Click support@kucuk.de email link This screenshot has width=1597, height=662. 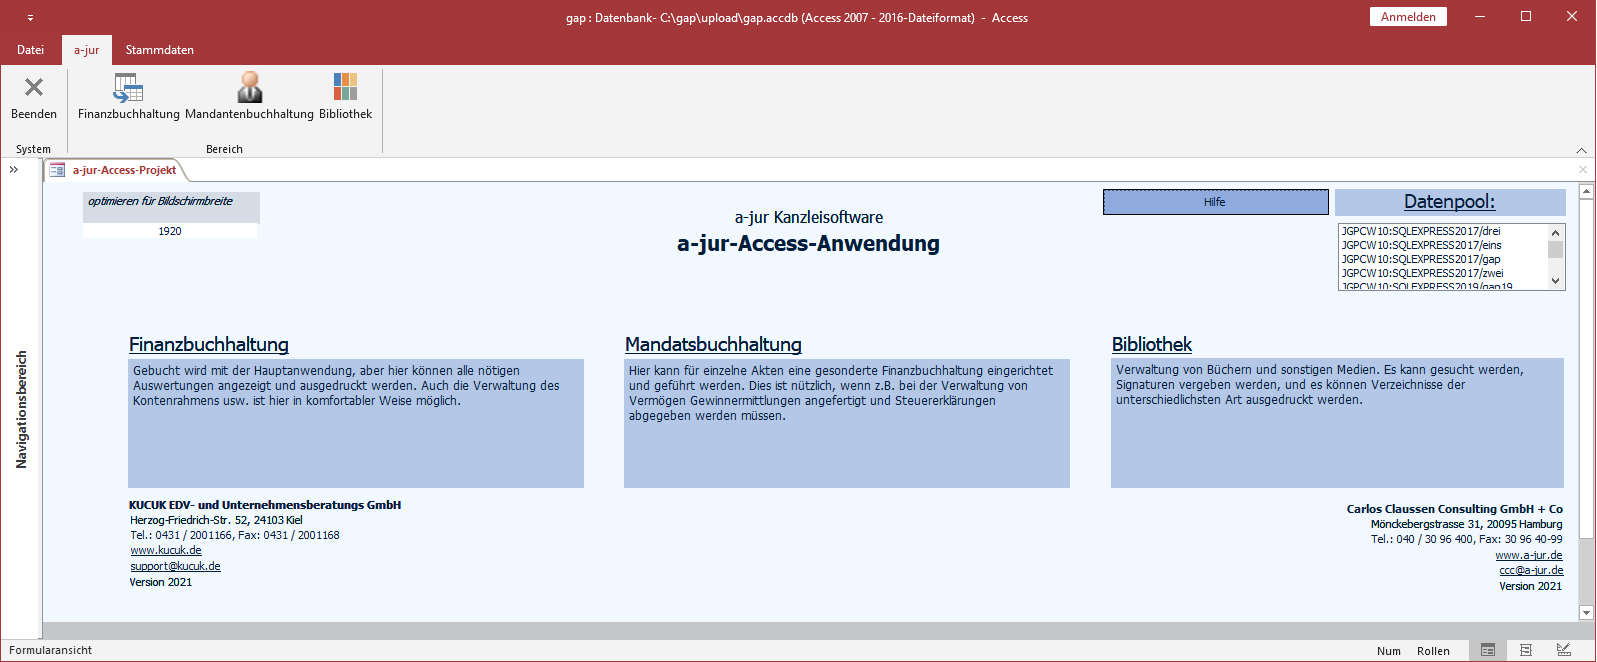click(x=175, y=566)
